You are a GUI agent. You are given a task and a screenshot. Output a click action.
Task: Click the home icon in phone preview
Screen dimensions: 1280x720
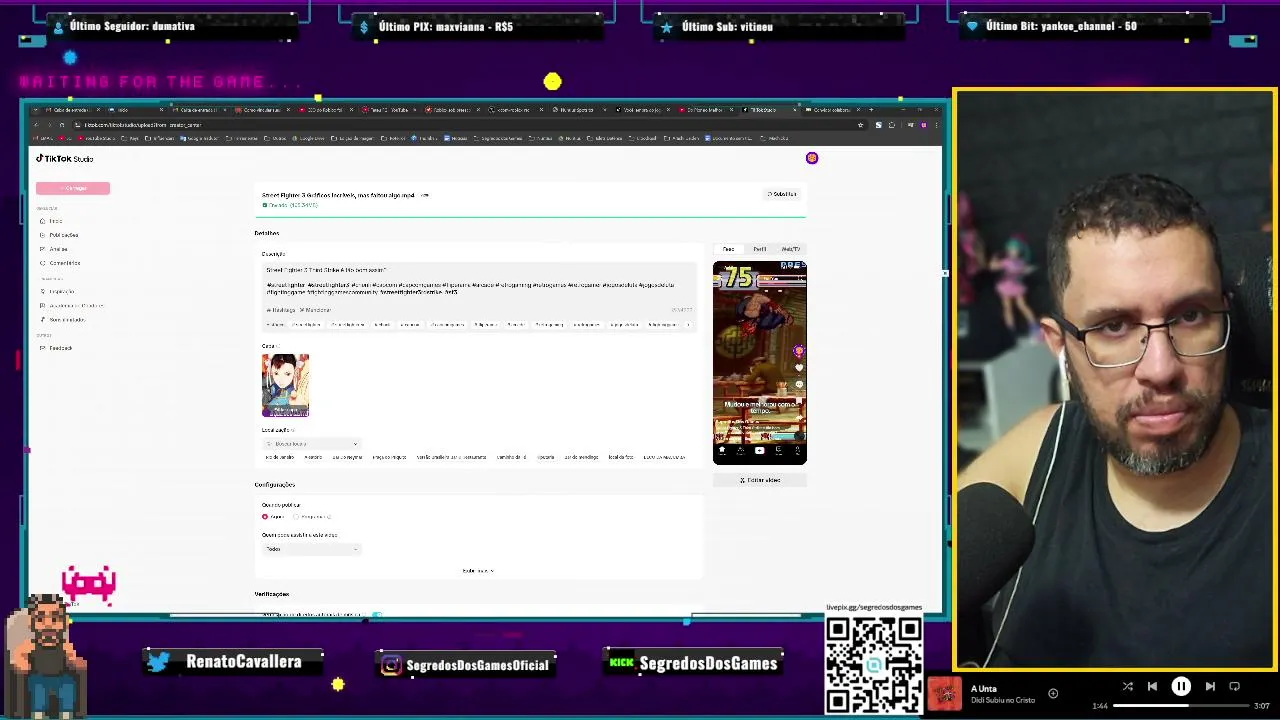pos(722,451)
